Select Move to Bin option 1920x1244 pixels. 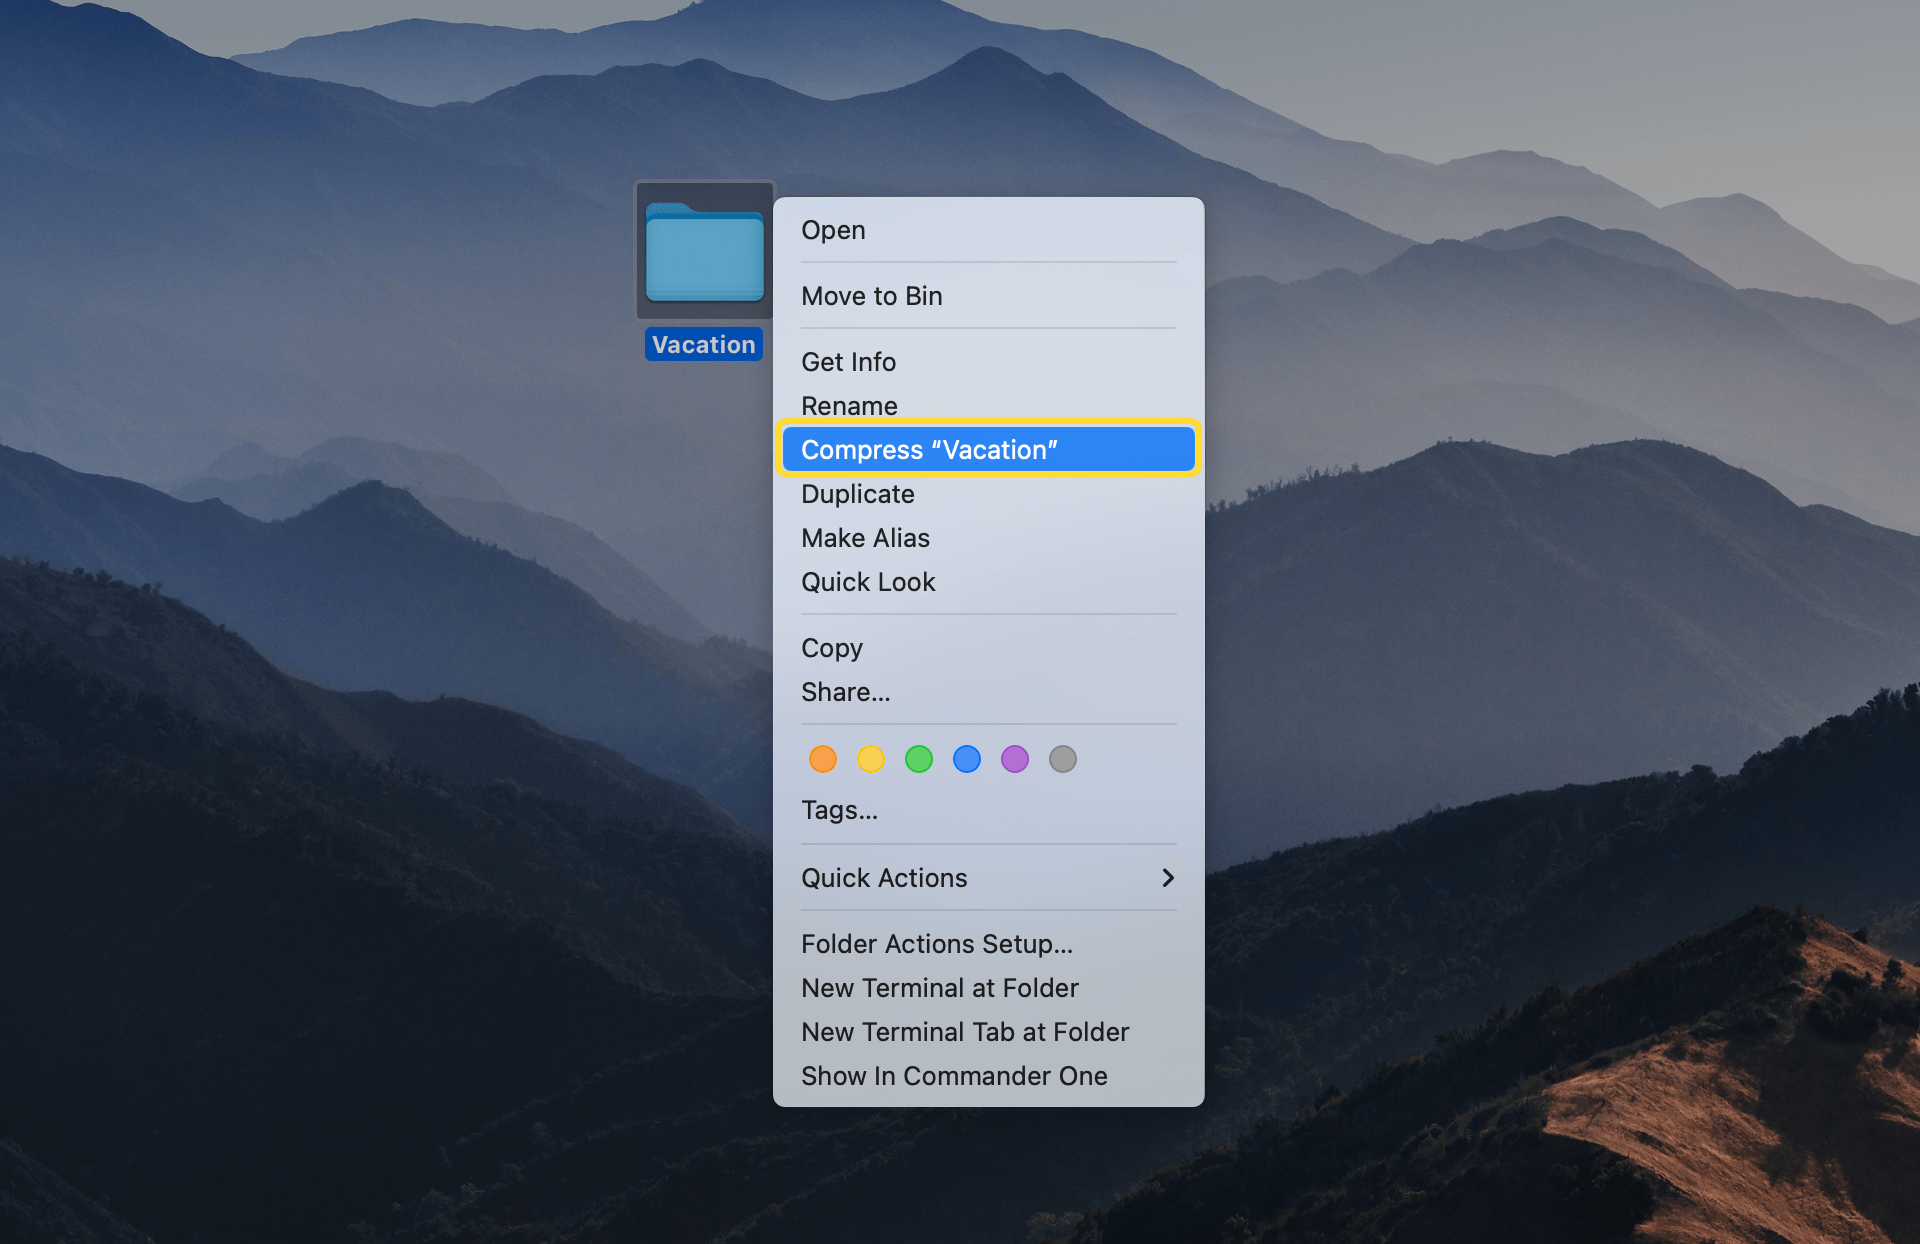point(870,294)
